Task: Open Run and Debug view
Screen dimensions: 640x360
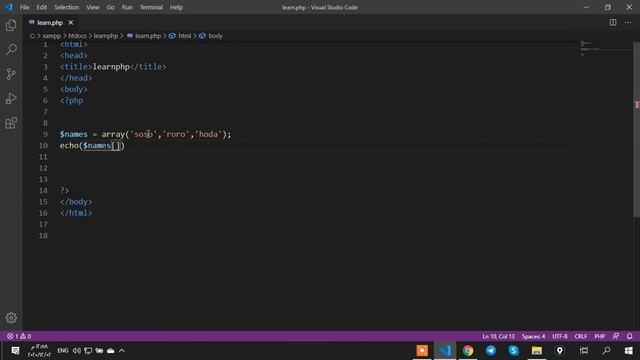Action: coord(11,98)
